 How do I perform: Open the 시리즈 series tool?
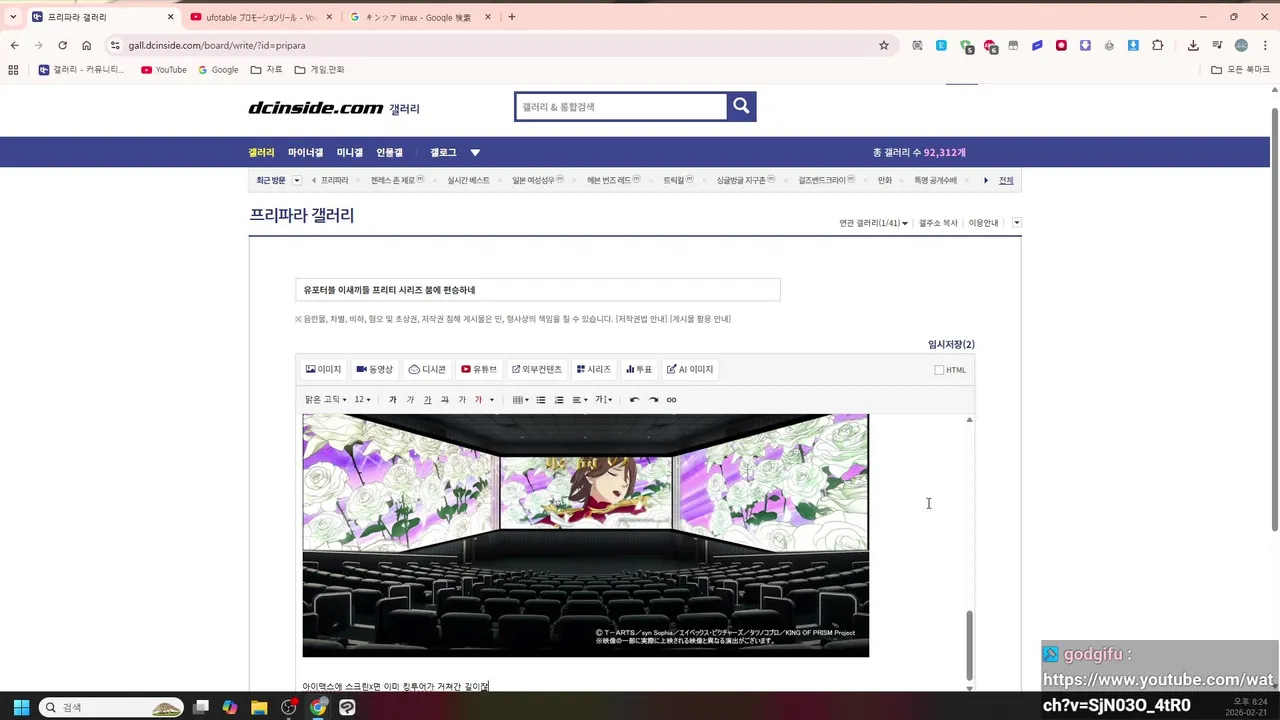tap(594, 369)
